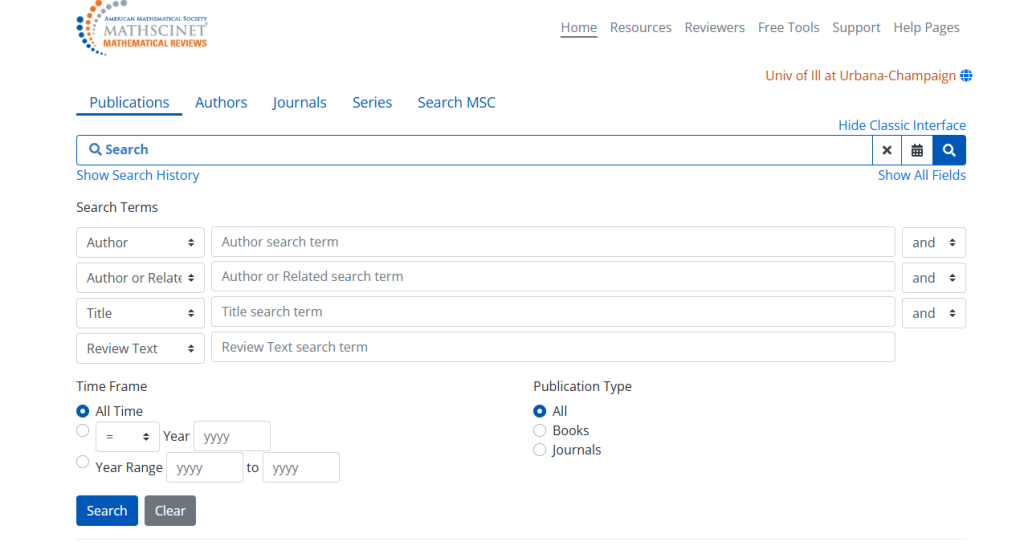Select Books publication type
1024x550 pixels.
540,430
